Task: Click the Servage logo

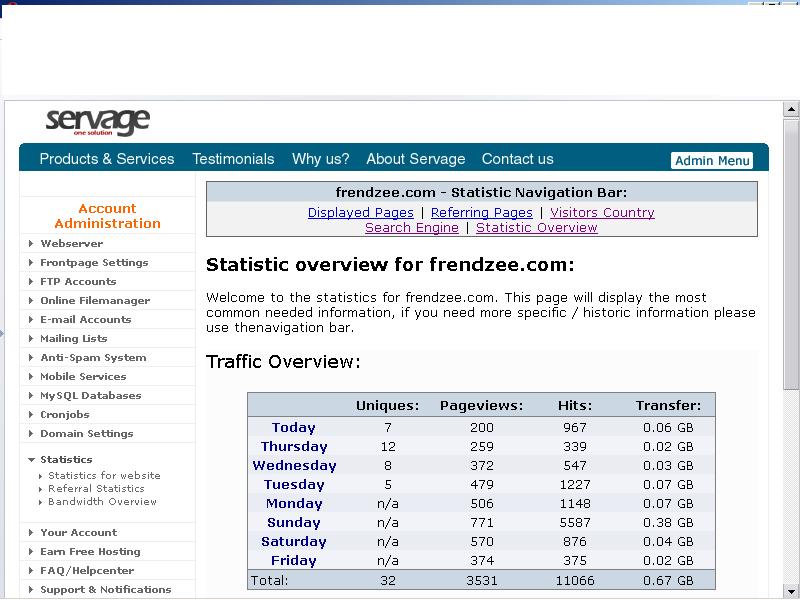Action: click(97, 122)
